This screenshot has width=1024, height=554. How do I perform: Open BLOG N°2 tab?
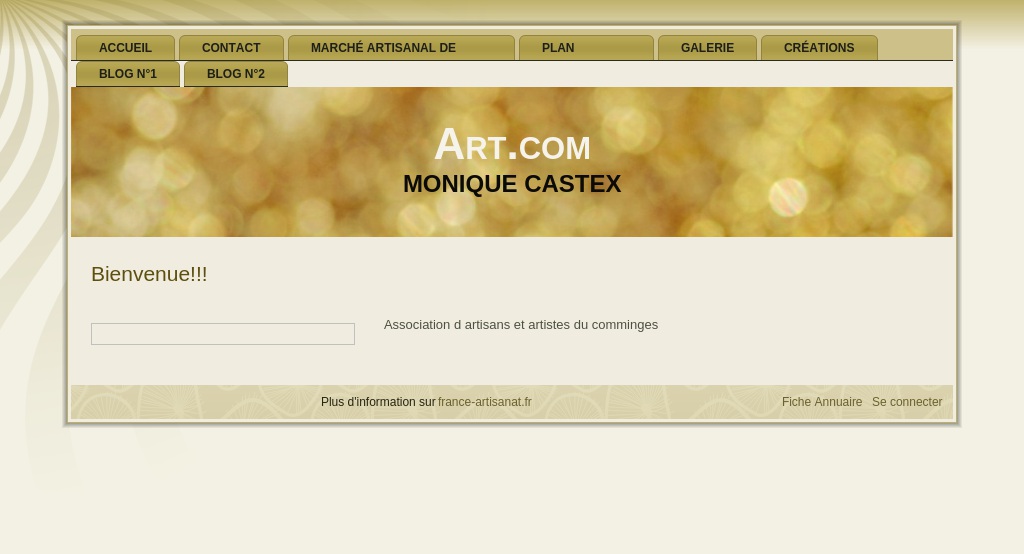click(x=236, y=74)
